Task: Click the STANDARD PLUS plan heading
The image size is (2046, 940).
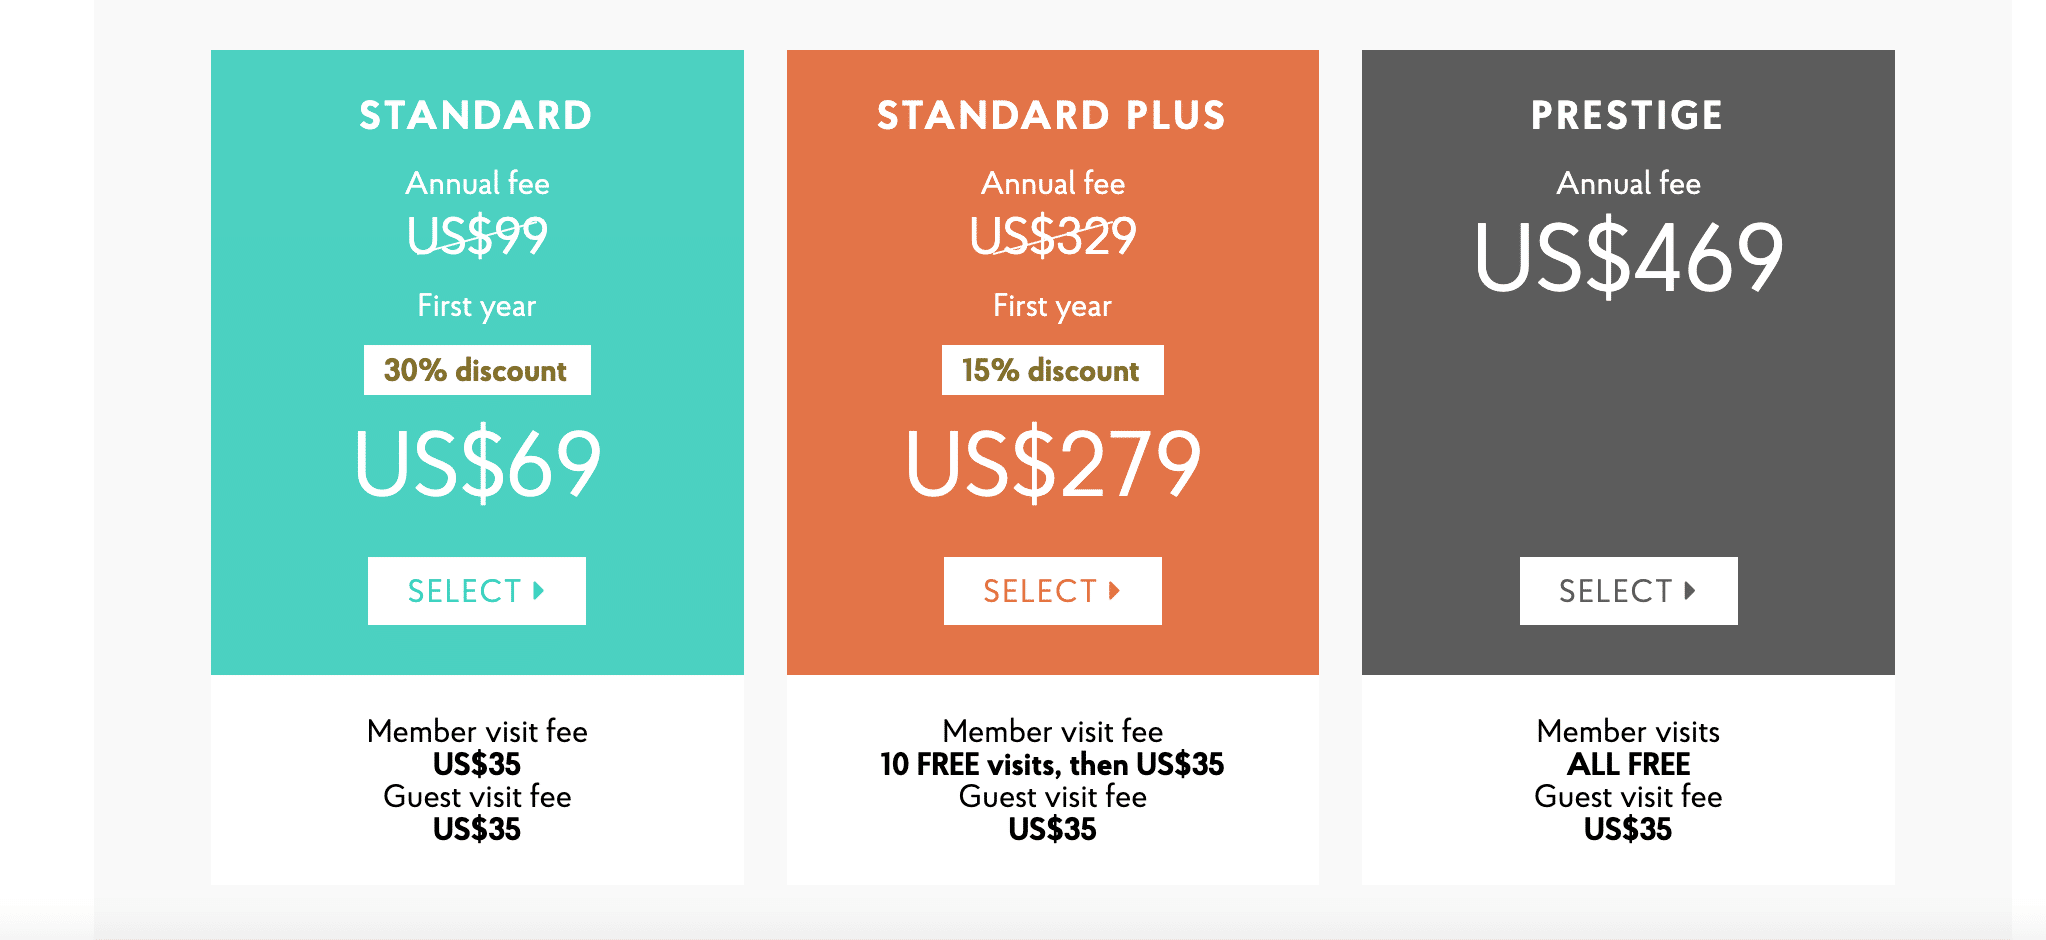Action: click(1052, 115)
